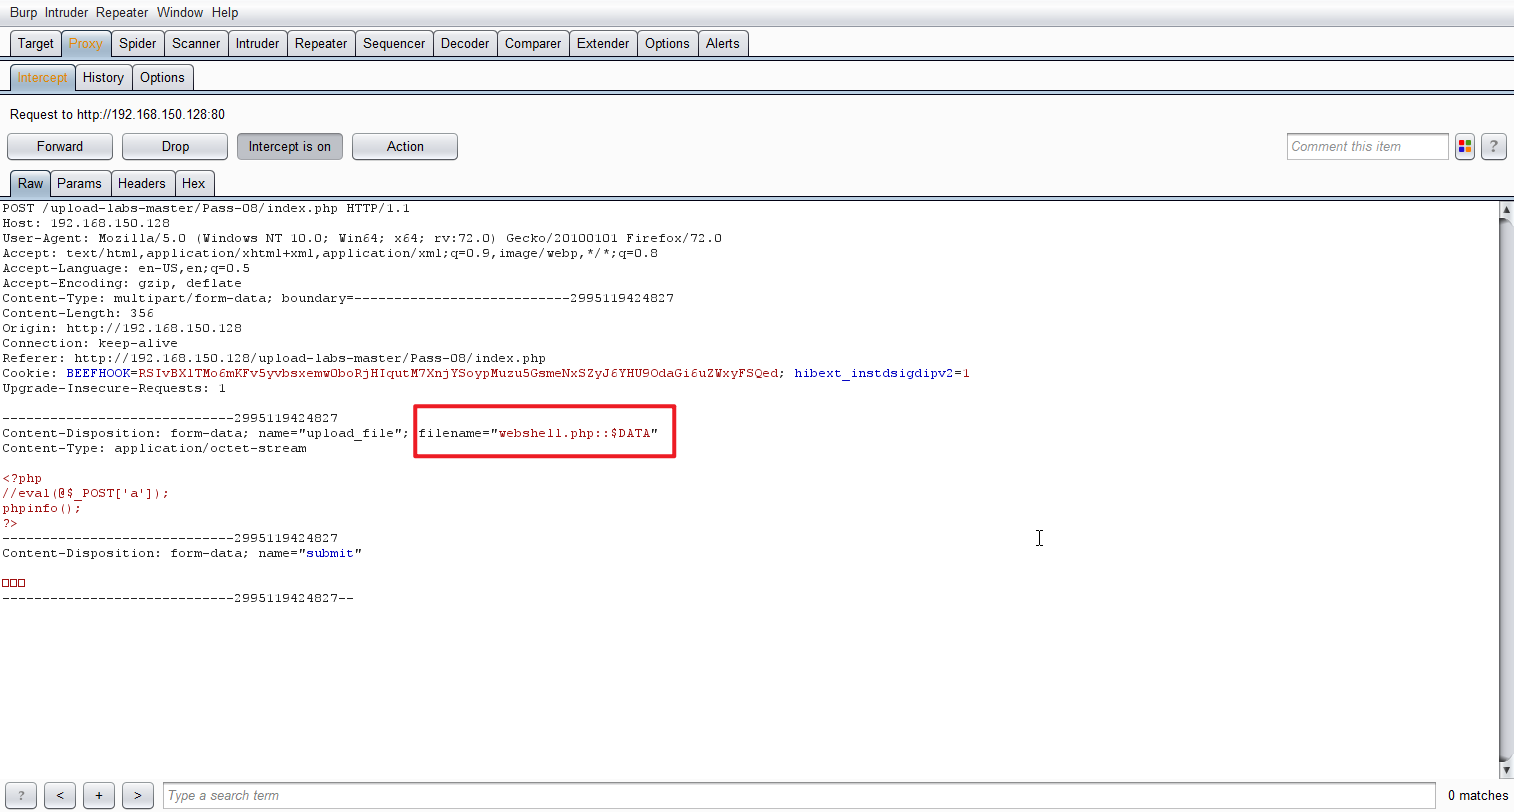Click the POST request line text
This screenshot has width=1514, height=812.
206,208
